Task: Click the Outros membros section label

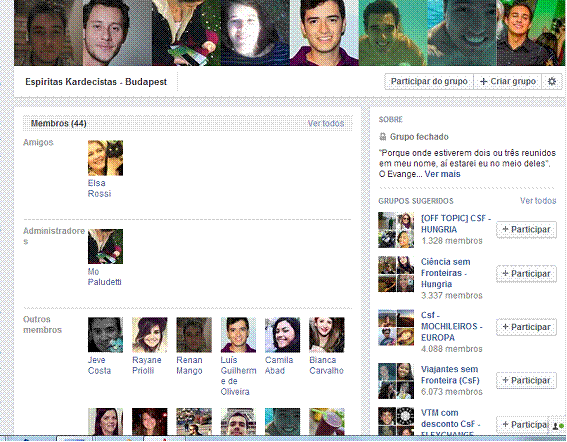Action: click(42, 325)
